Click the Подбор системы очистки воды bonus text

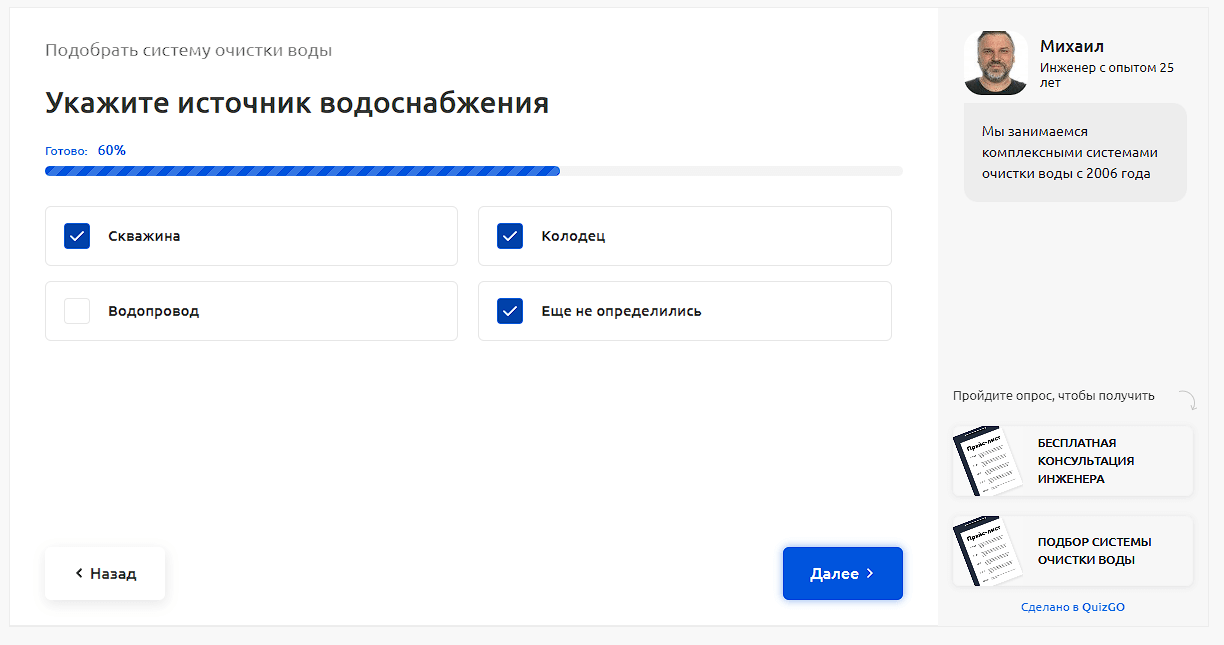click(x=1094, y=551)
